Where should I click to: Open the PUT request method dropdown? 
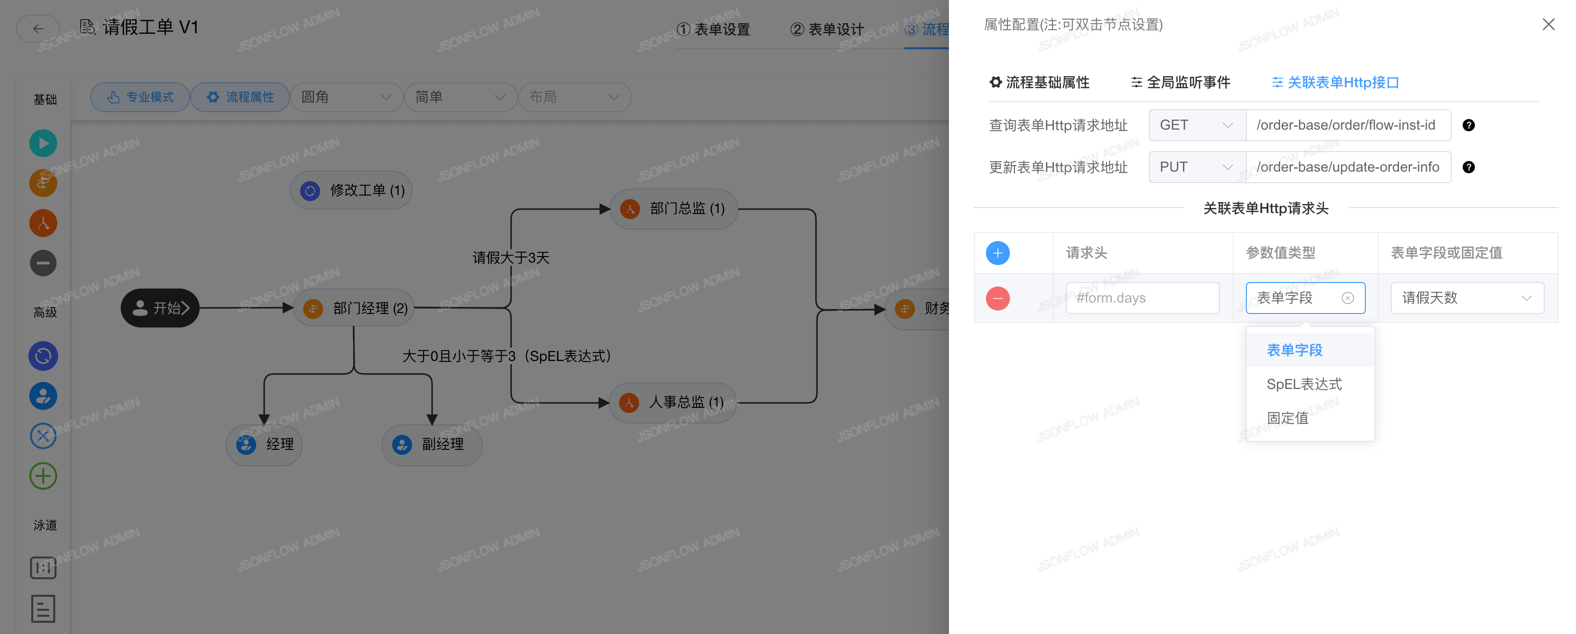[1196, 167]
